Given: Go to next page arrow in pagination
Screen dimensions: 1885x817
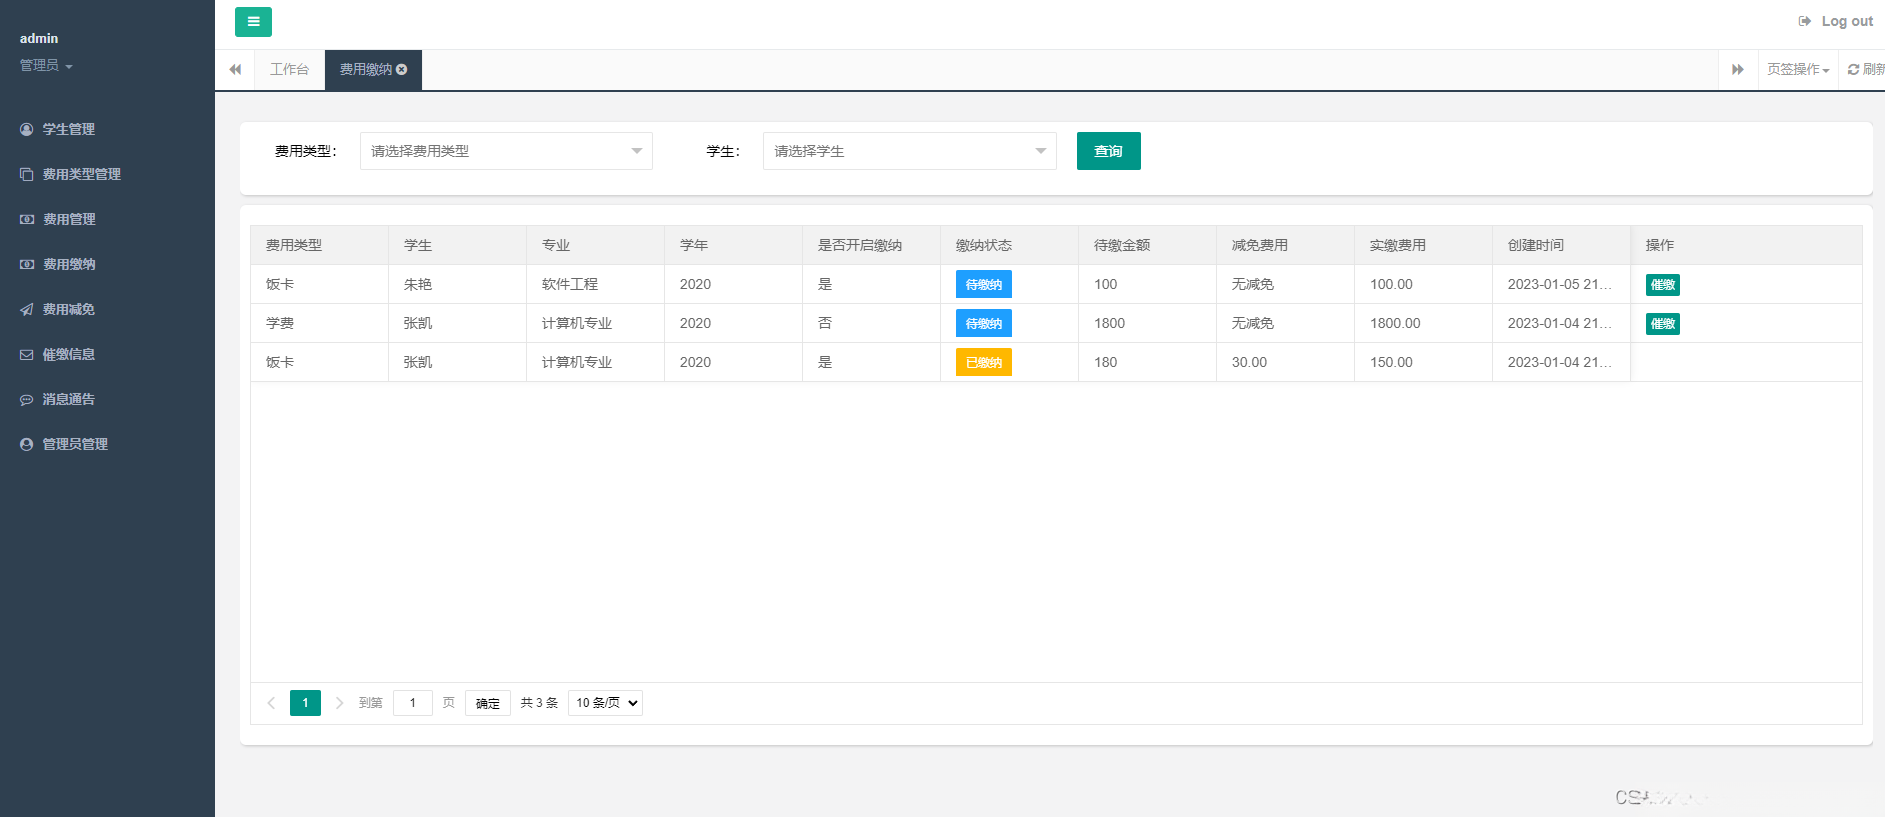Looking at the screenshot, I should point(339,703).
